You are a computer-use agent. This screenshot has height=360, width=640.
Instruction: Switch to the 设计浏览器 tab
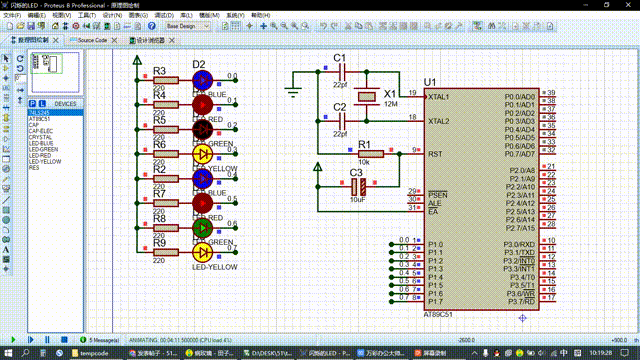(147, 40)
